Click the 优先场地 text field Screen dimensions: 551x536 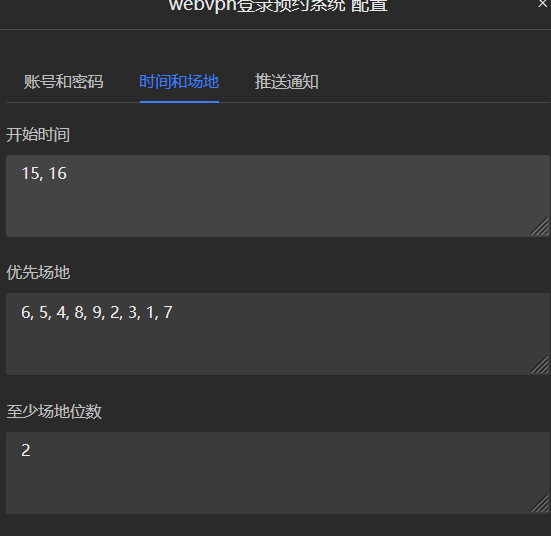click(x=278, y=334)
